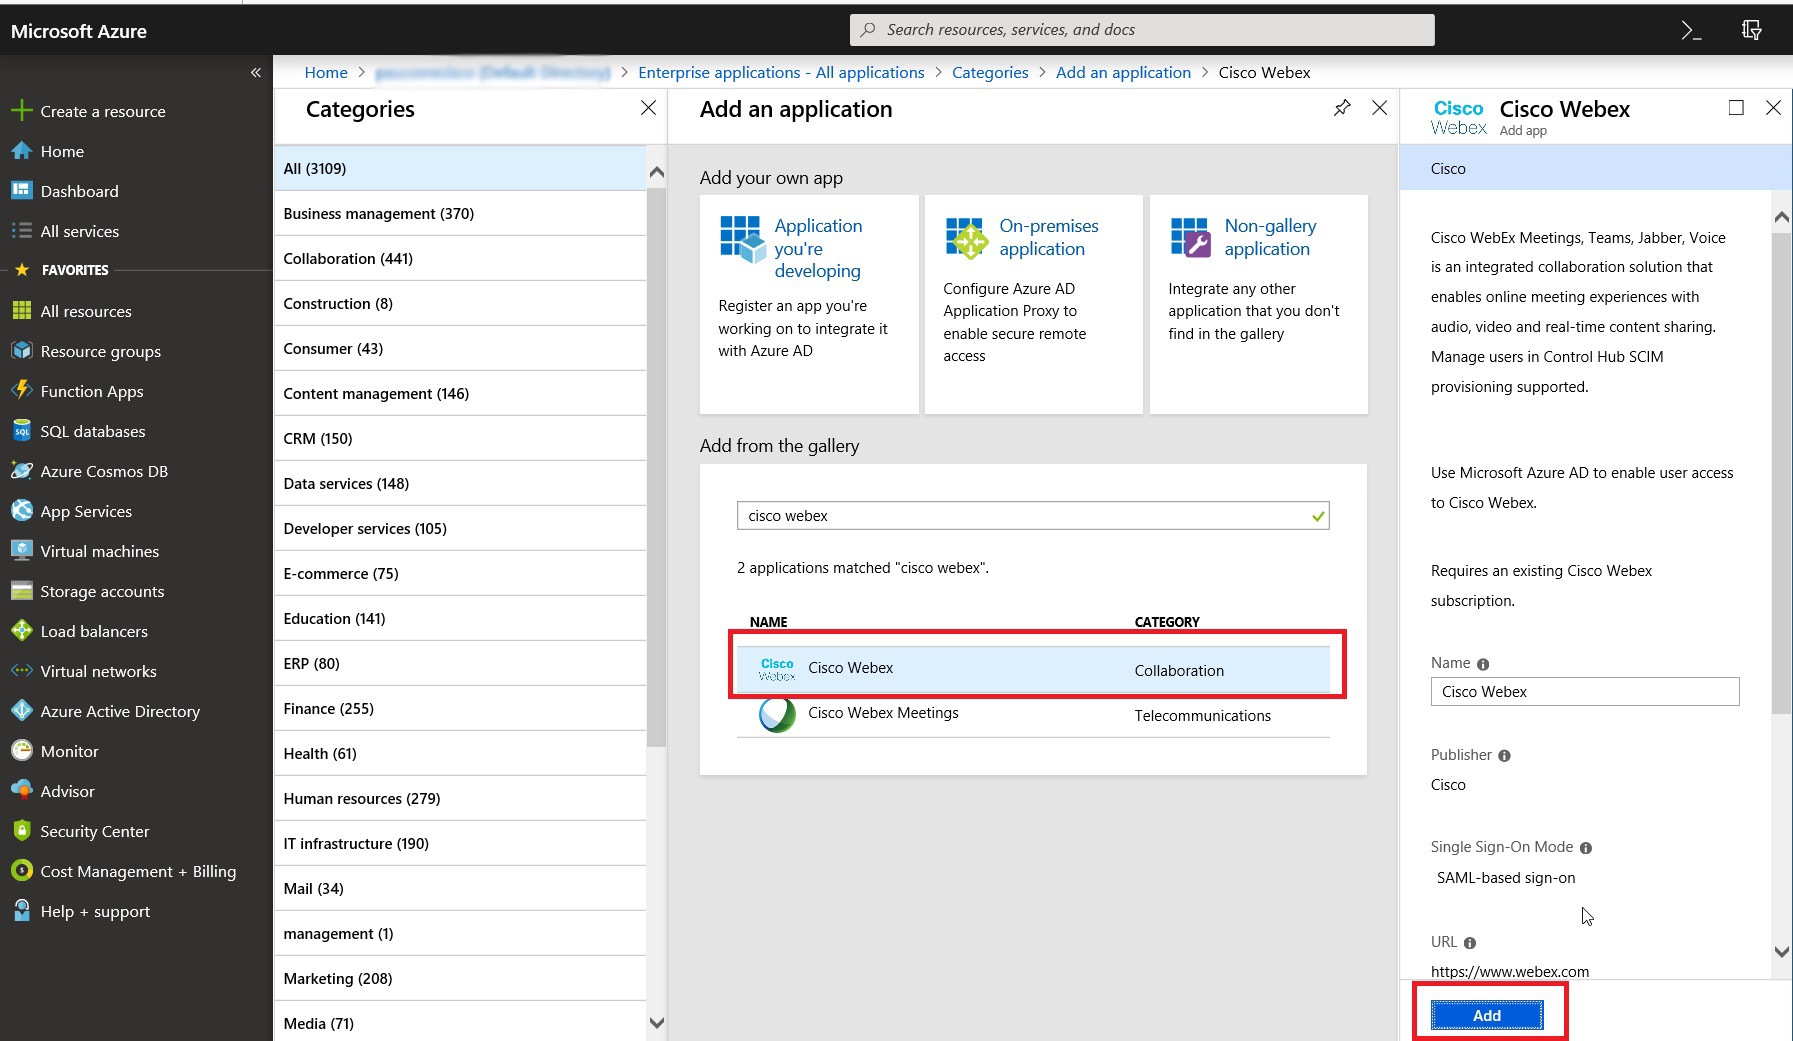Pin the Add an application blade

click(1340, 108)
